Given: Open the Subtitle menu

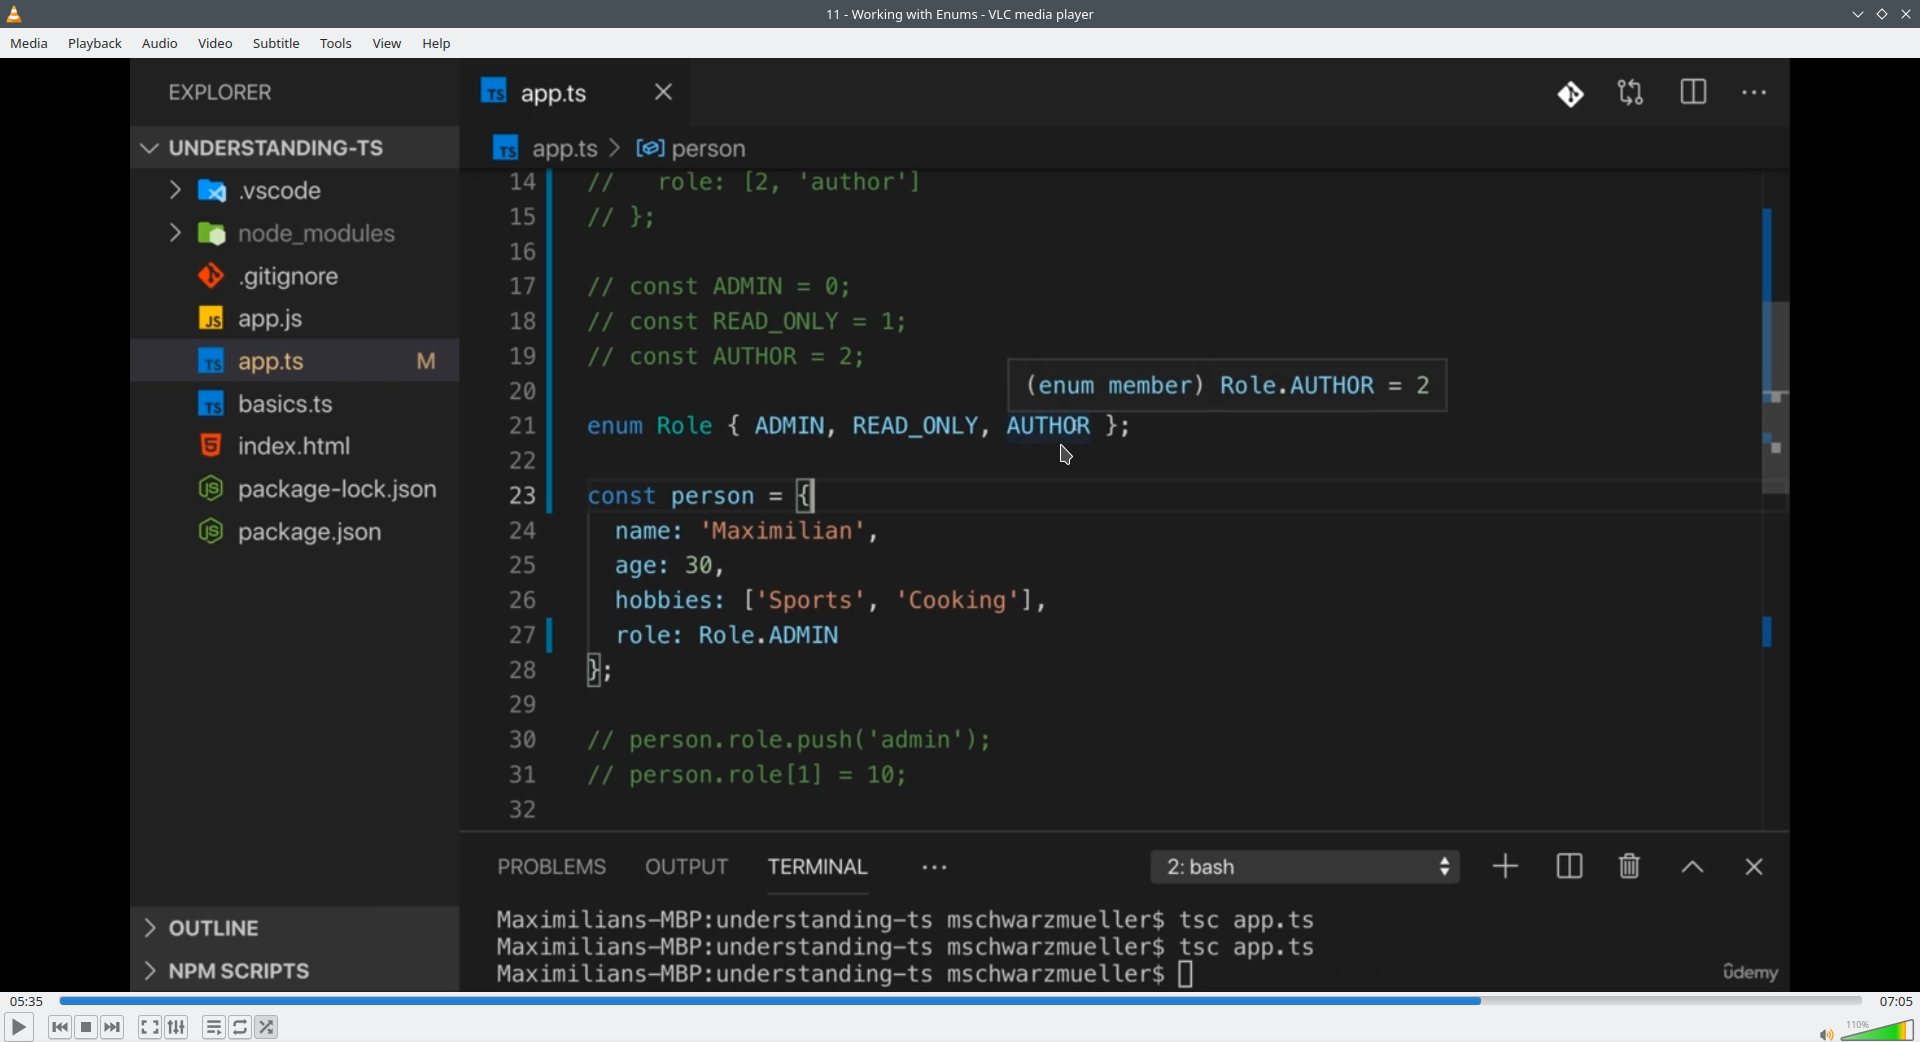Looking at the screenshot, I should [x=276, y=44].
